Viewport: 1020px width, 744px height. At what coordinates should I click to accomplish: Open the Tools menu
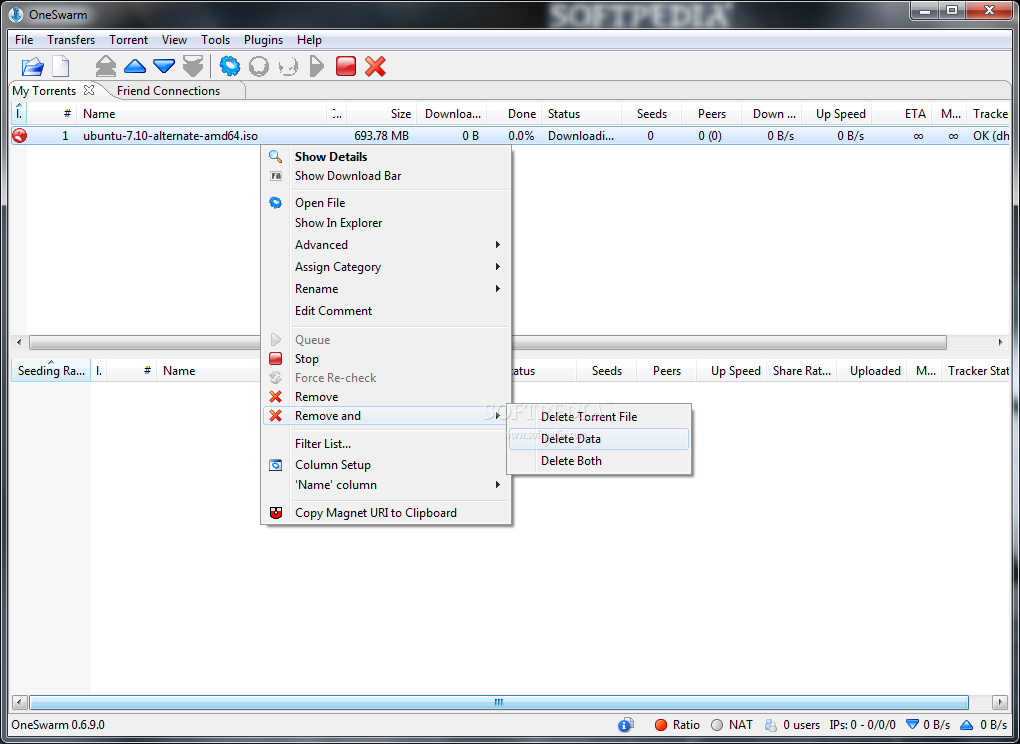(x=216, y=40)
